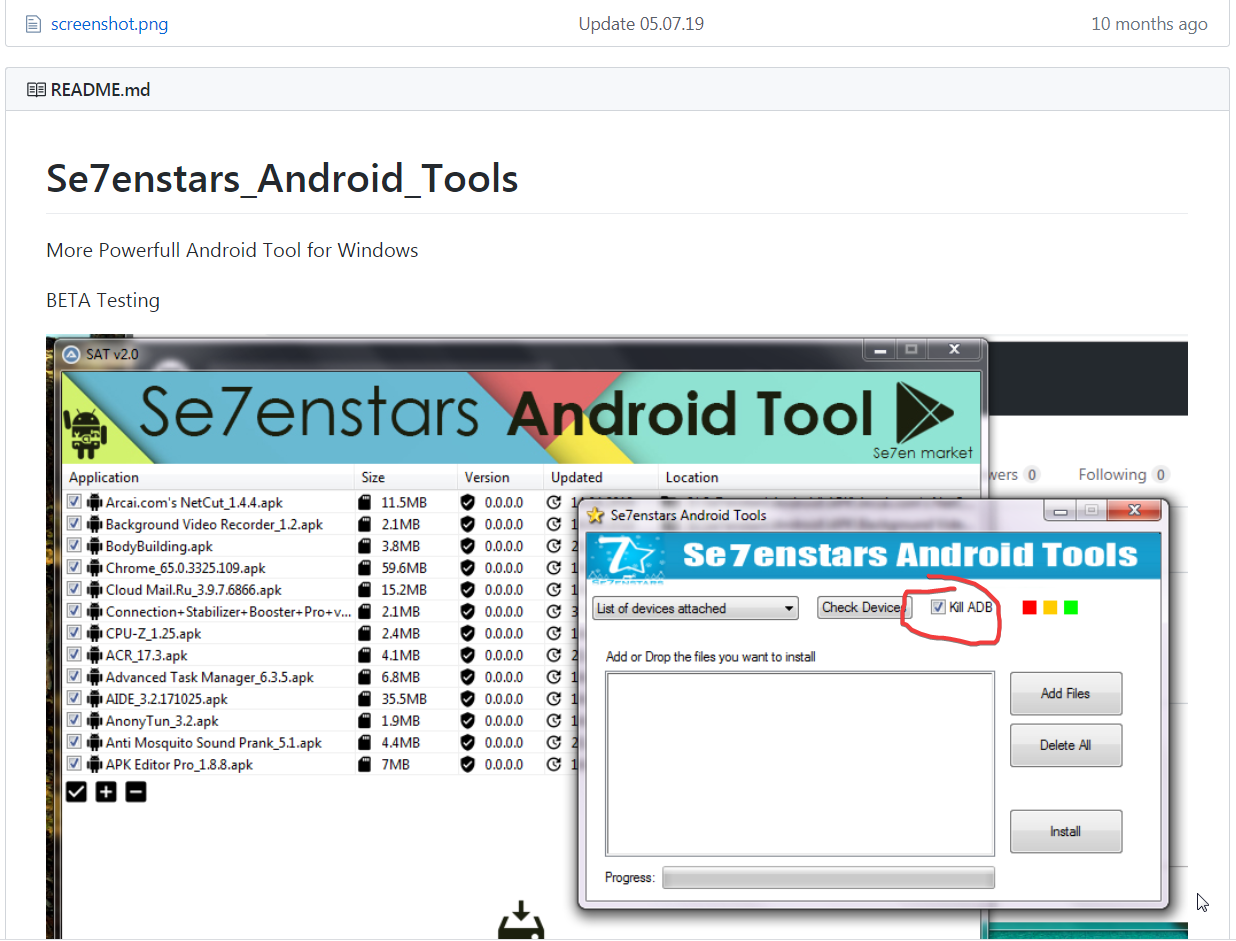Click the 7MB size value

(x=395, y=764)
